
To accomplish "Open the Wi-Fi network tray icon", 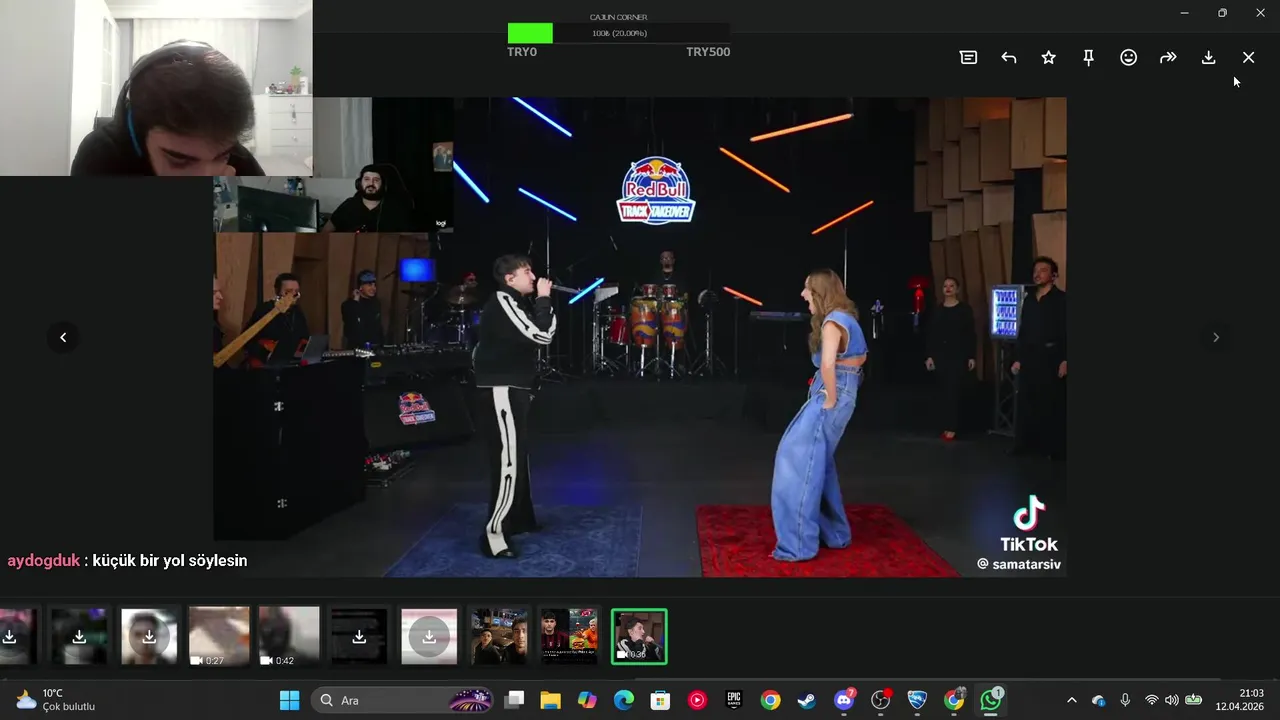I will click(1151, 700).
